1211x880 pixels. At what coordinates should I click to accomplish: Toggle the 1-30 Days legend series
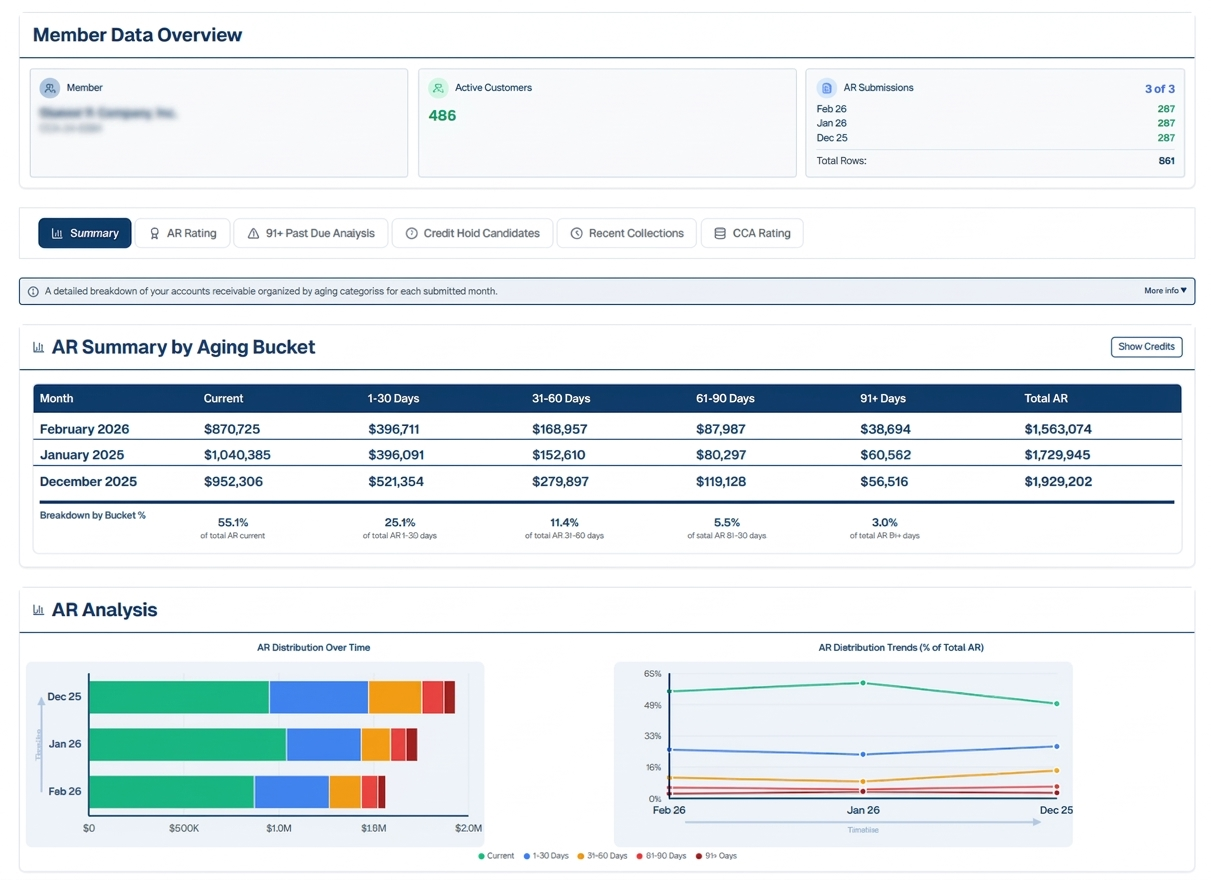pyautogui.click(x=546, y=856)
